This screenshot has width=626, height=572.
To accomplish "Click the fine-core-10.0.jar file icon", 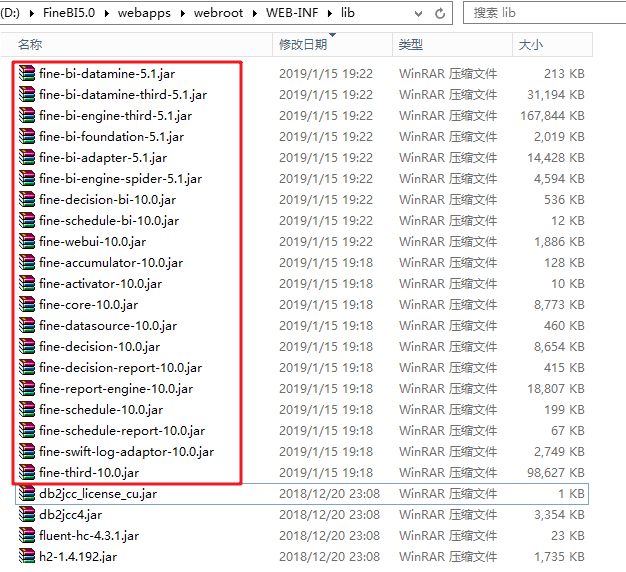I will [27, 305].
